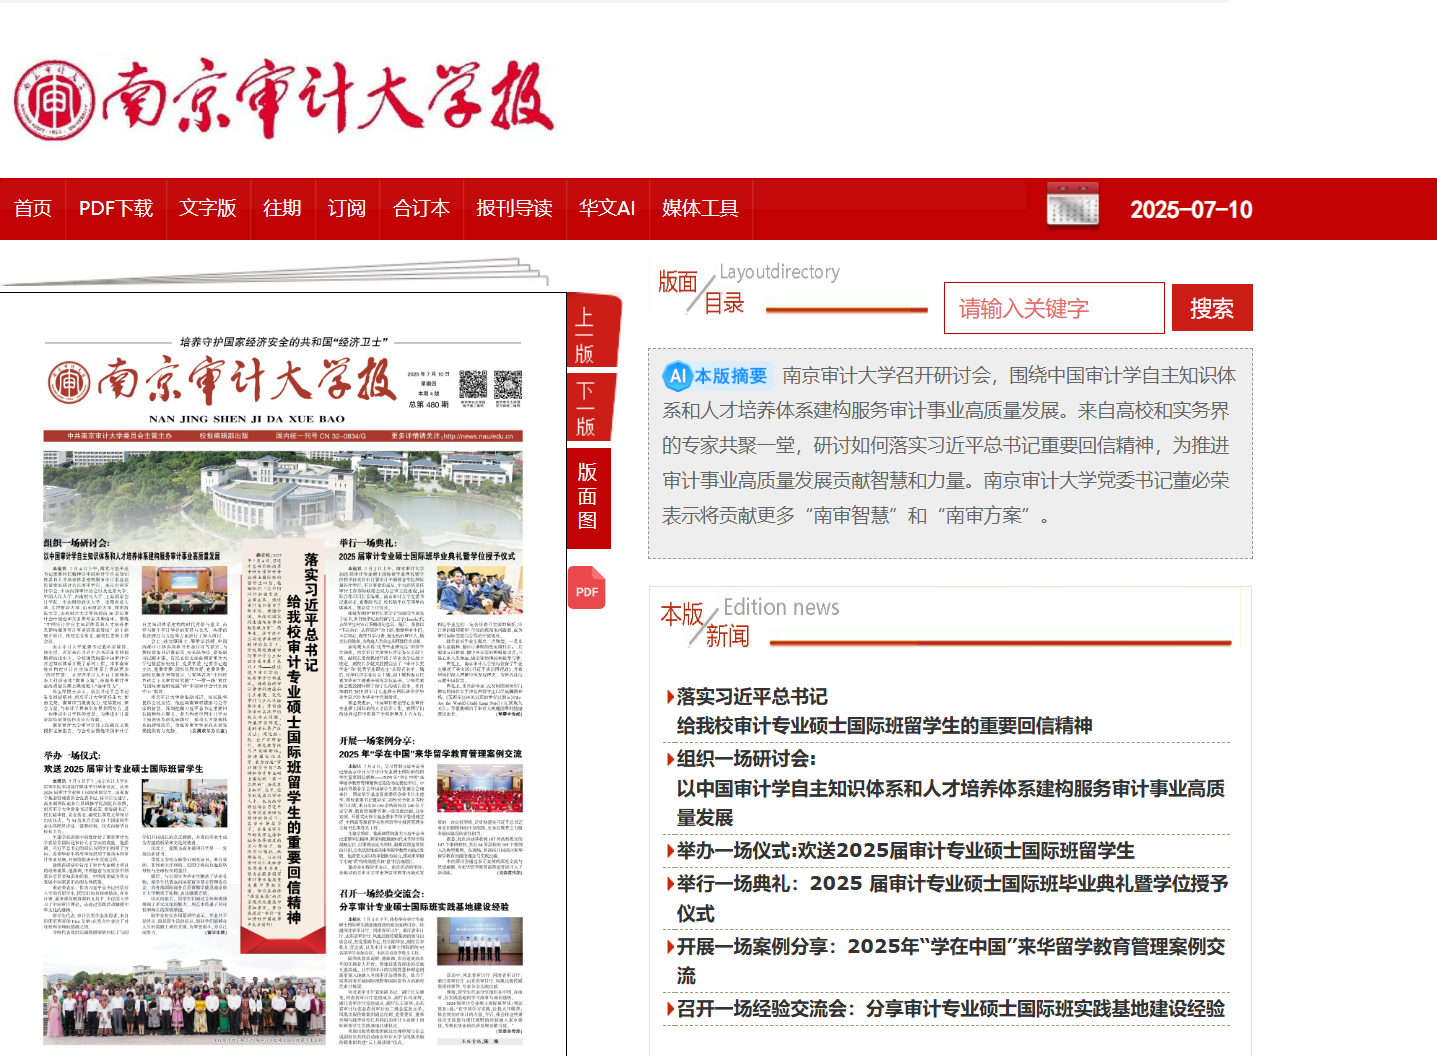Go to previous page with 上一版

click(586, 335)
